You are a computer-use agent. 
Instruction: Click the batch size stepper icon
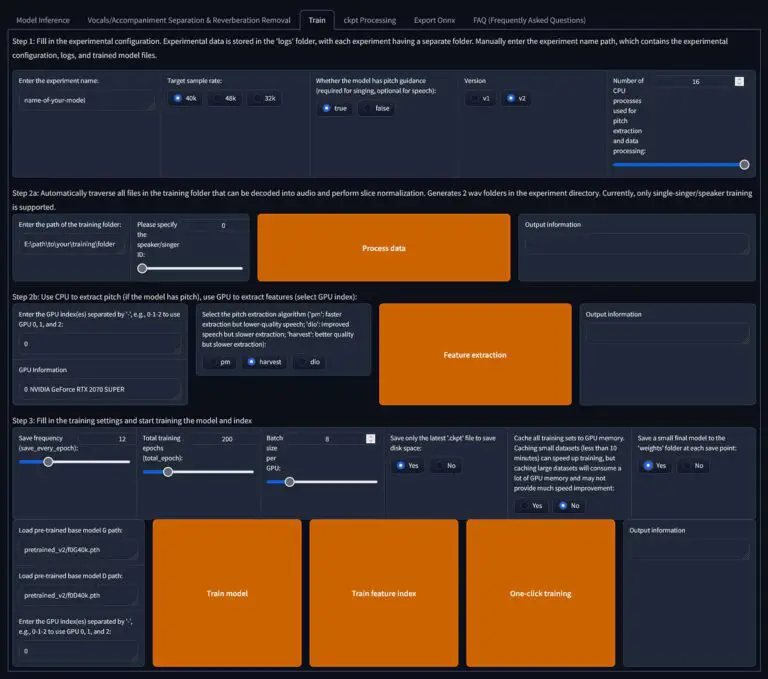click(370, 438)
